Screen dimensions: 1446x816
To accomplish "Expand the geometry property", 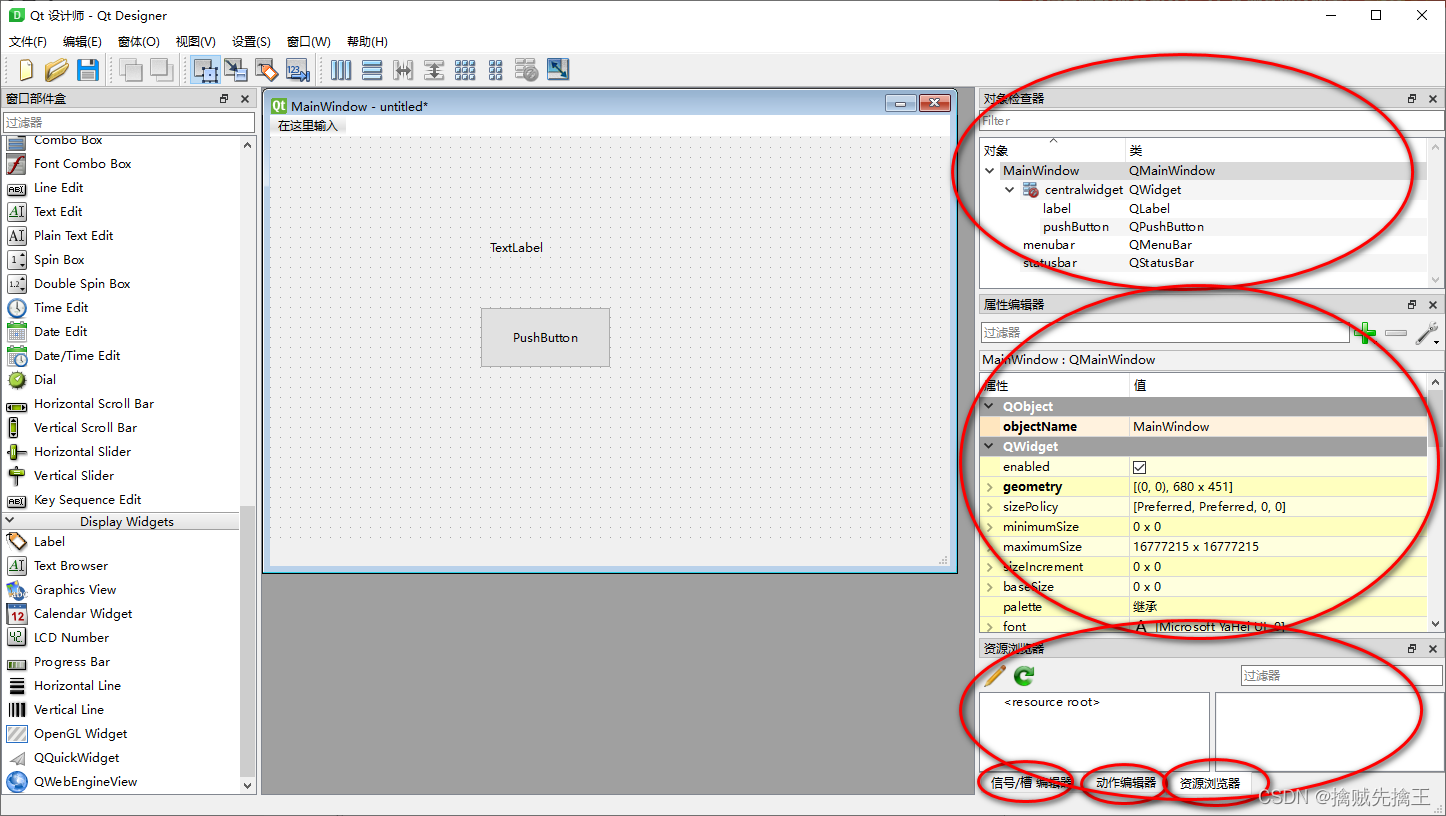I will coord(990,487).
